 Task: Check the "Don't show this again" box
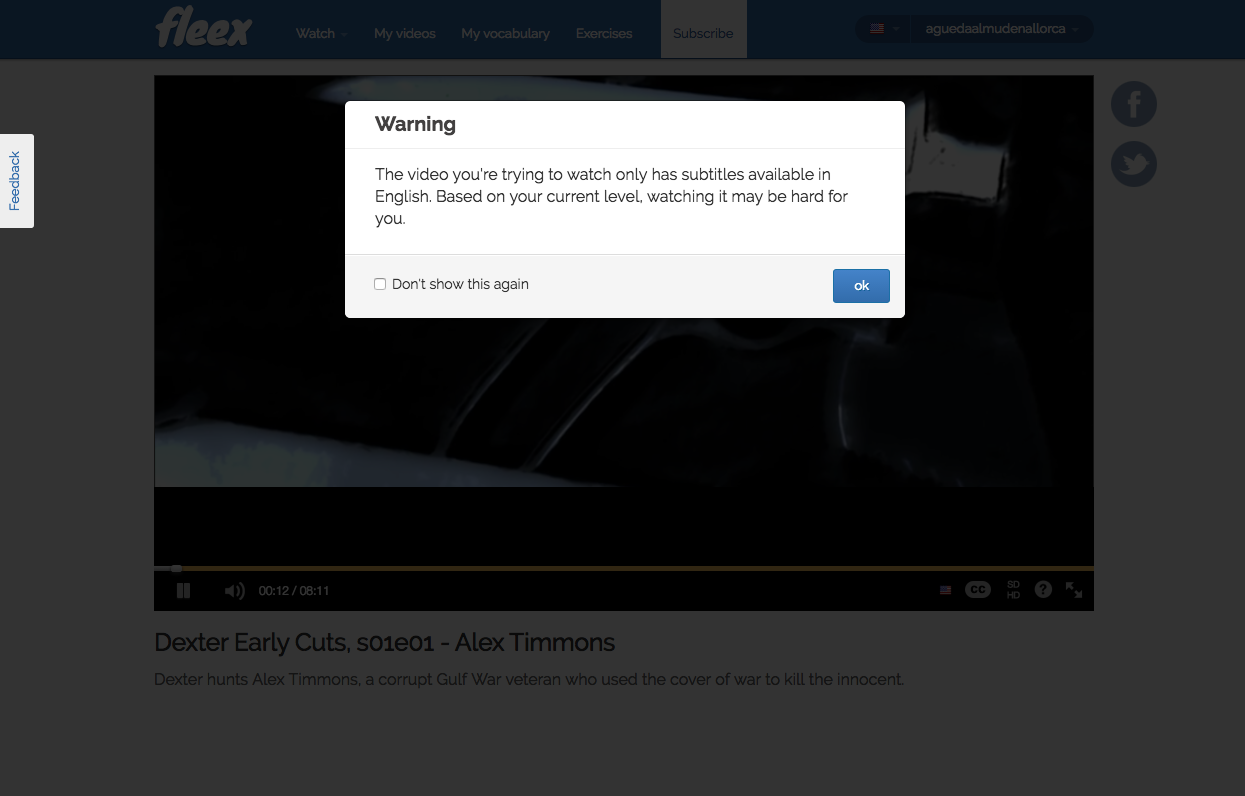point(380,284)
